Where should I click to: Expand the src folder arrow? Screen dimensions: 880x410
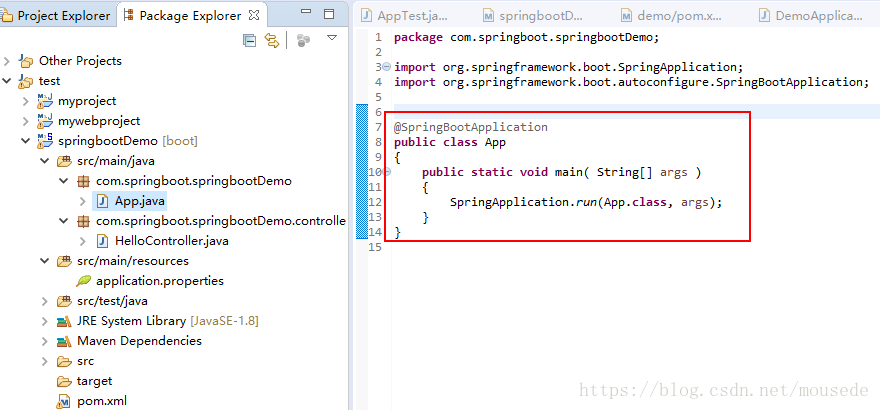[x=45, y=361]
